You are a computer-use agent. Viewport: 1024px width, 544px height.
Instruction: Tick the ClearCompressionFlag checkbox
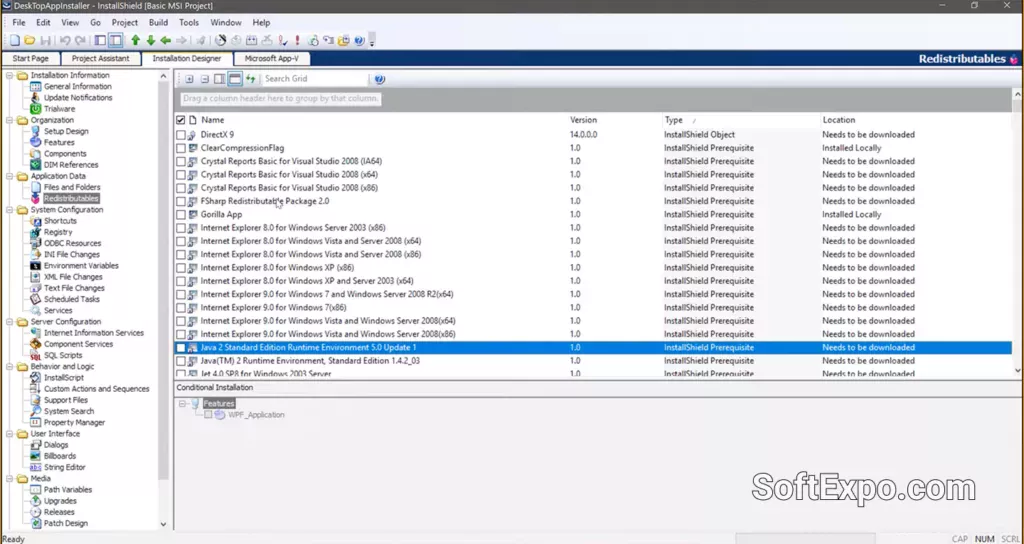coord(181,148)
